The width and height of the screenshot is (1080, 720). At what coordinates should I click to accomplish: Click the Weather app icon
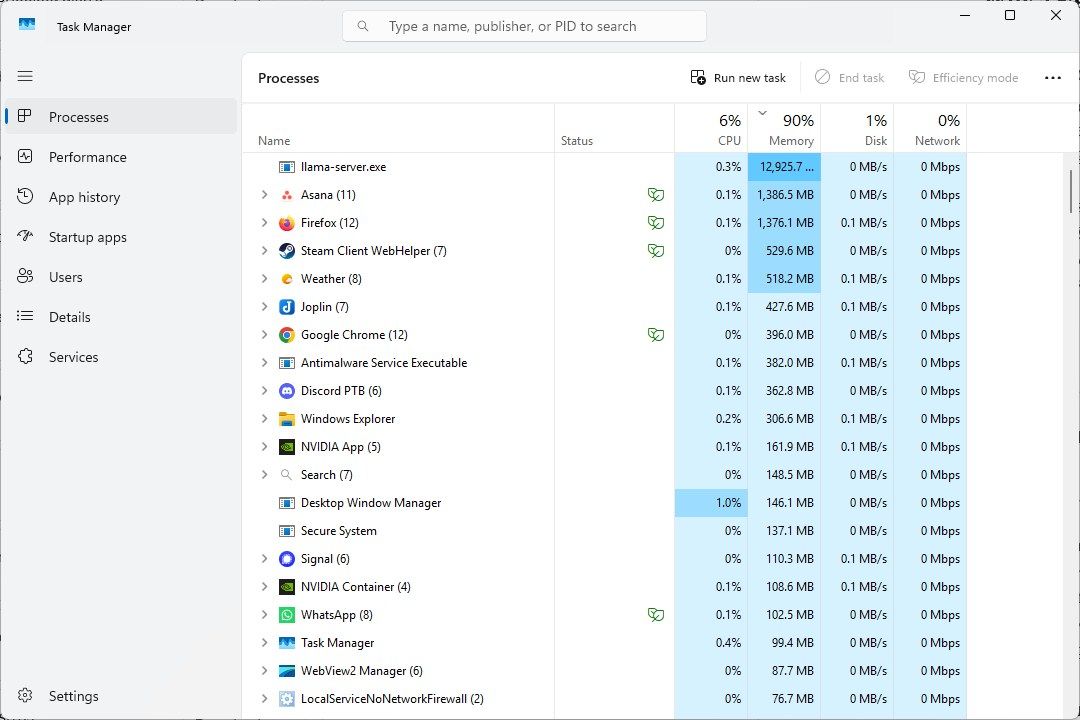point(287,279)
